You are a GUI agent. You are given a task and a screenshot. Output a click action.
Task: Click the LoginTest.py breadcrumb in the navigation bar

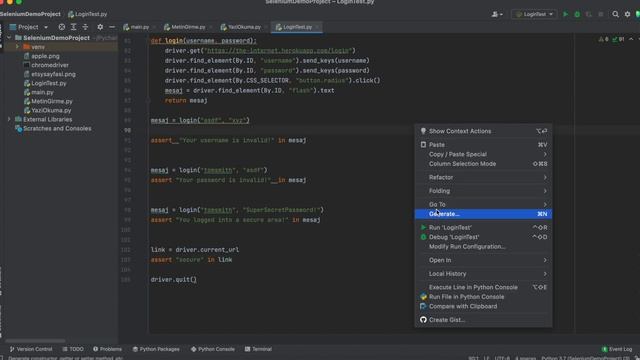pyautogui.click(x=88, y=14)
